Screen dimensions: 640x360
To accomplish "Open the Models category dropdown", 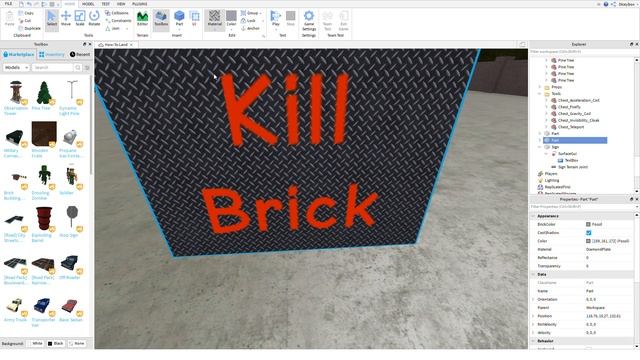I will [x=16, y=67].
